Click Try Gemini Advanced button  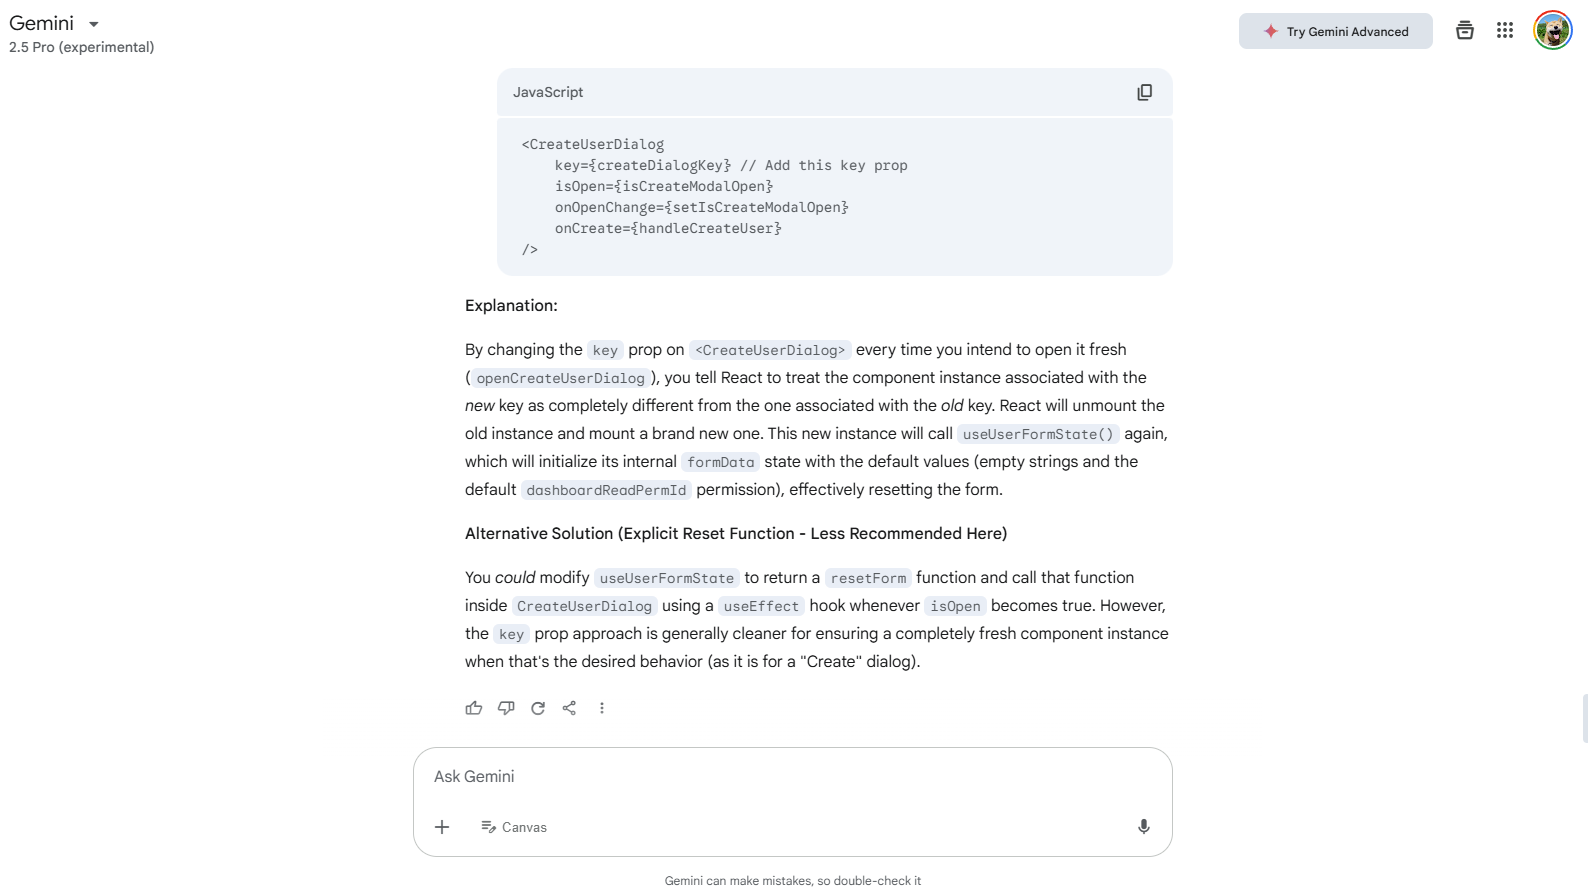point(1335,31)
